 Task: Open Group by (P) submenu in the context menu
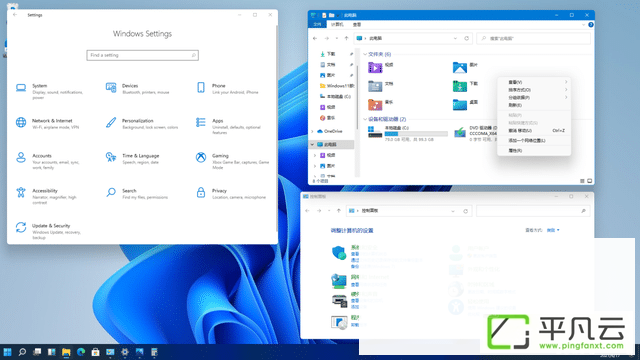click(x=533, y=98)
